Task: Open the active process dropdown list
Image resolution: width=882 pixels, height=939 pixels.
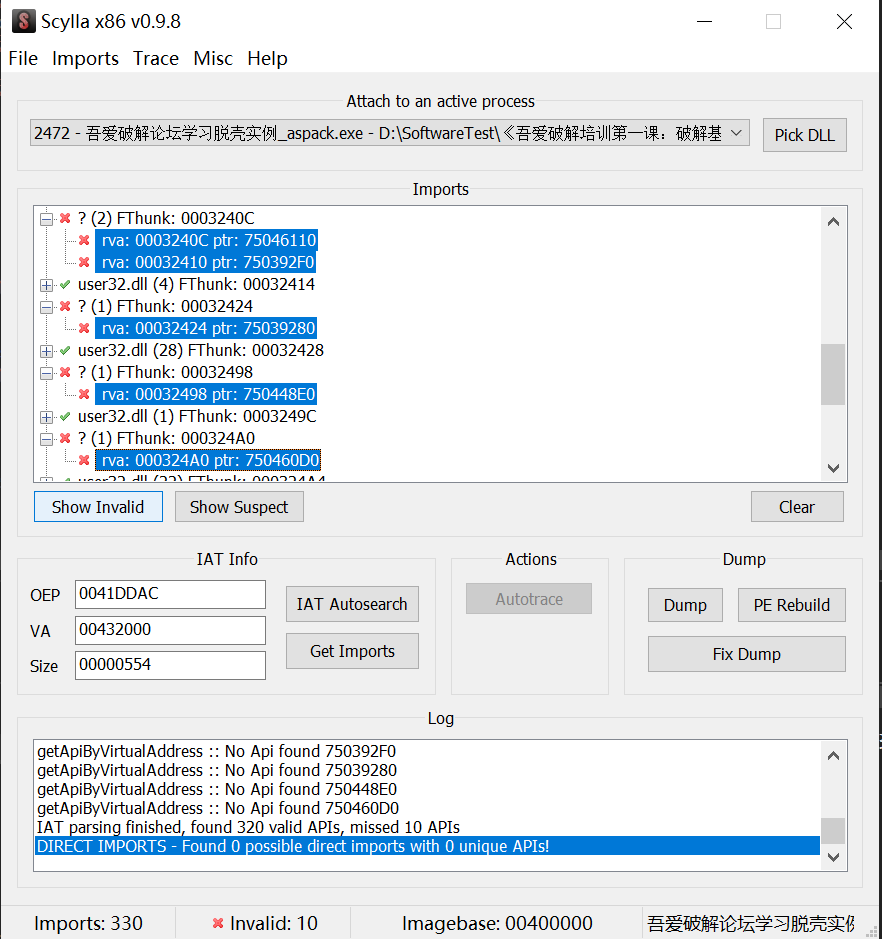Action: point(735,133)
